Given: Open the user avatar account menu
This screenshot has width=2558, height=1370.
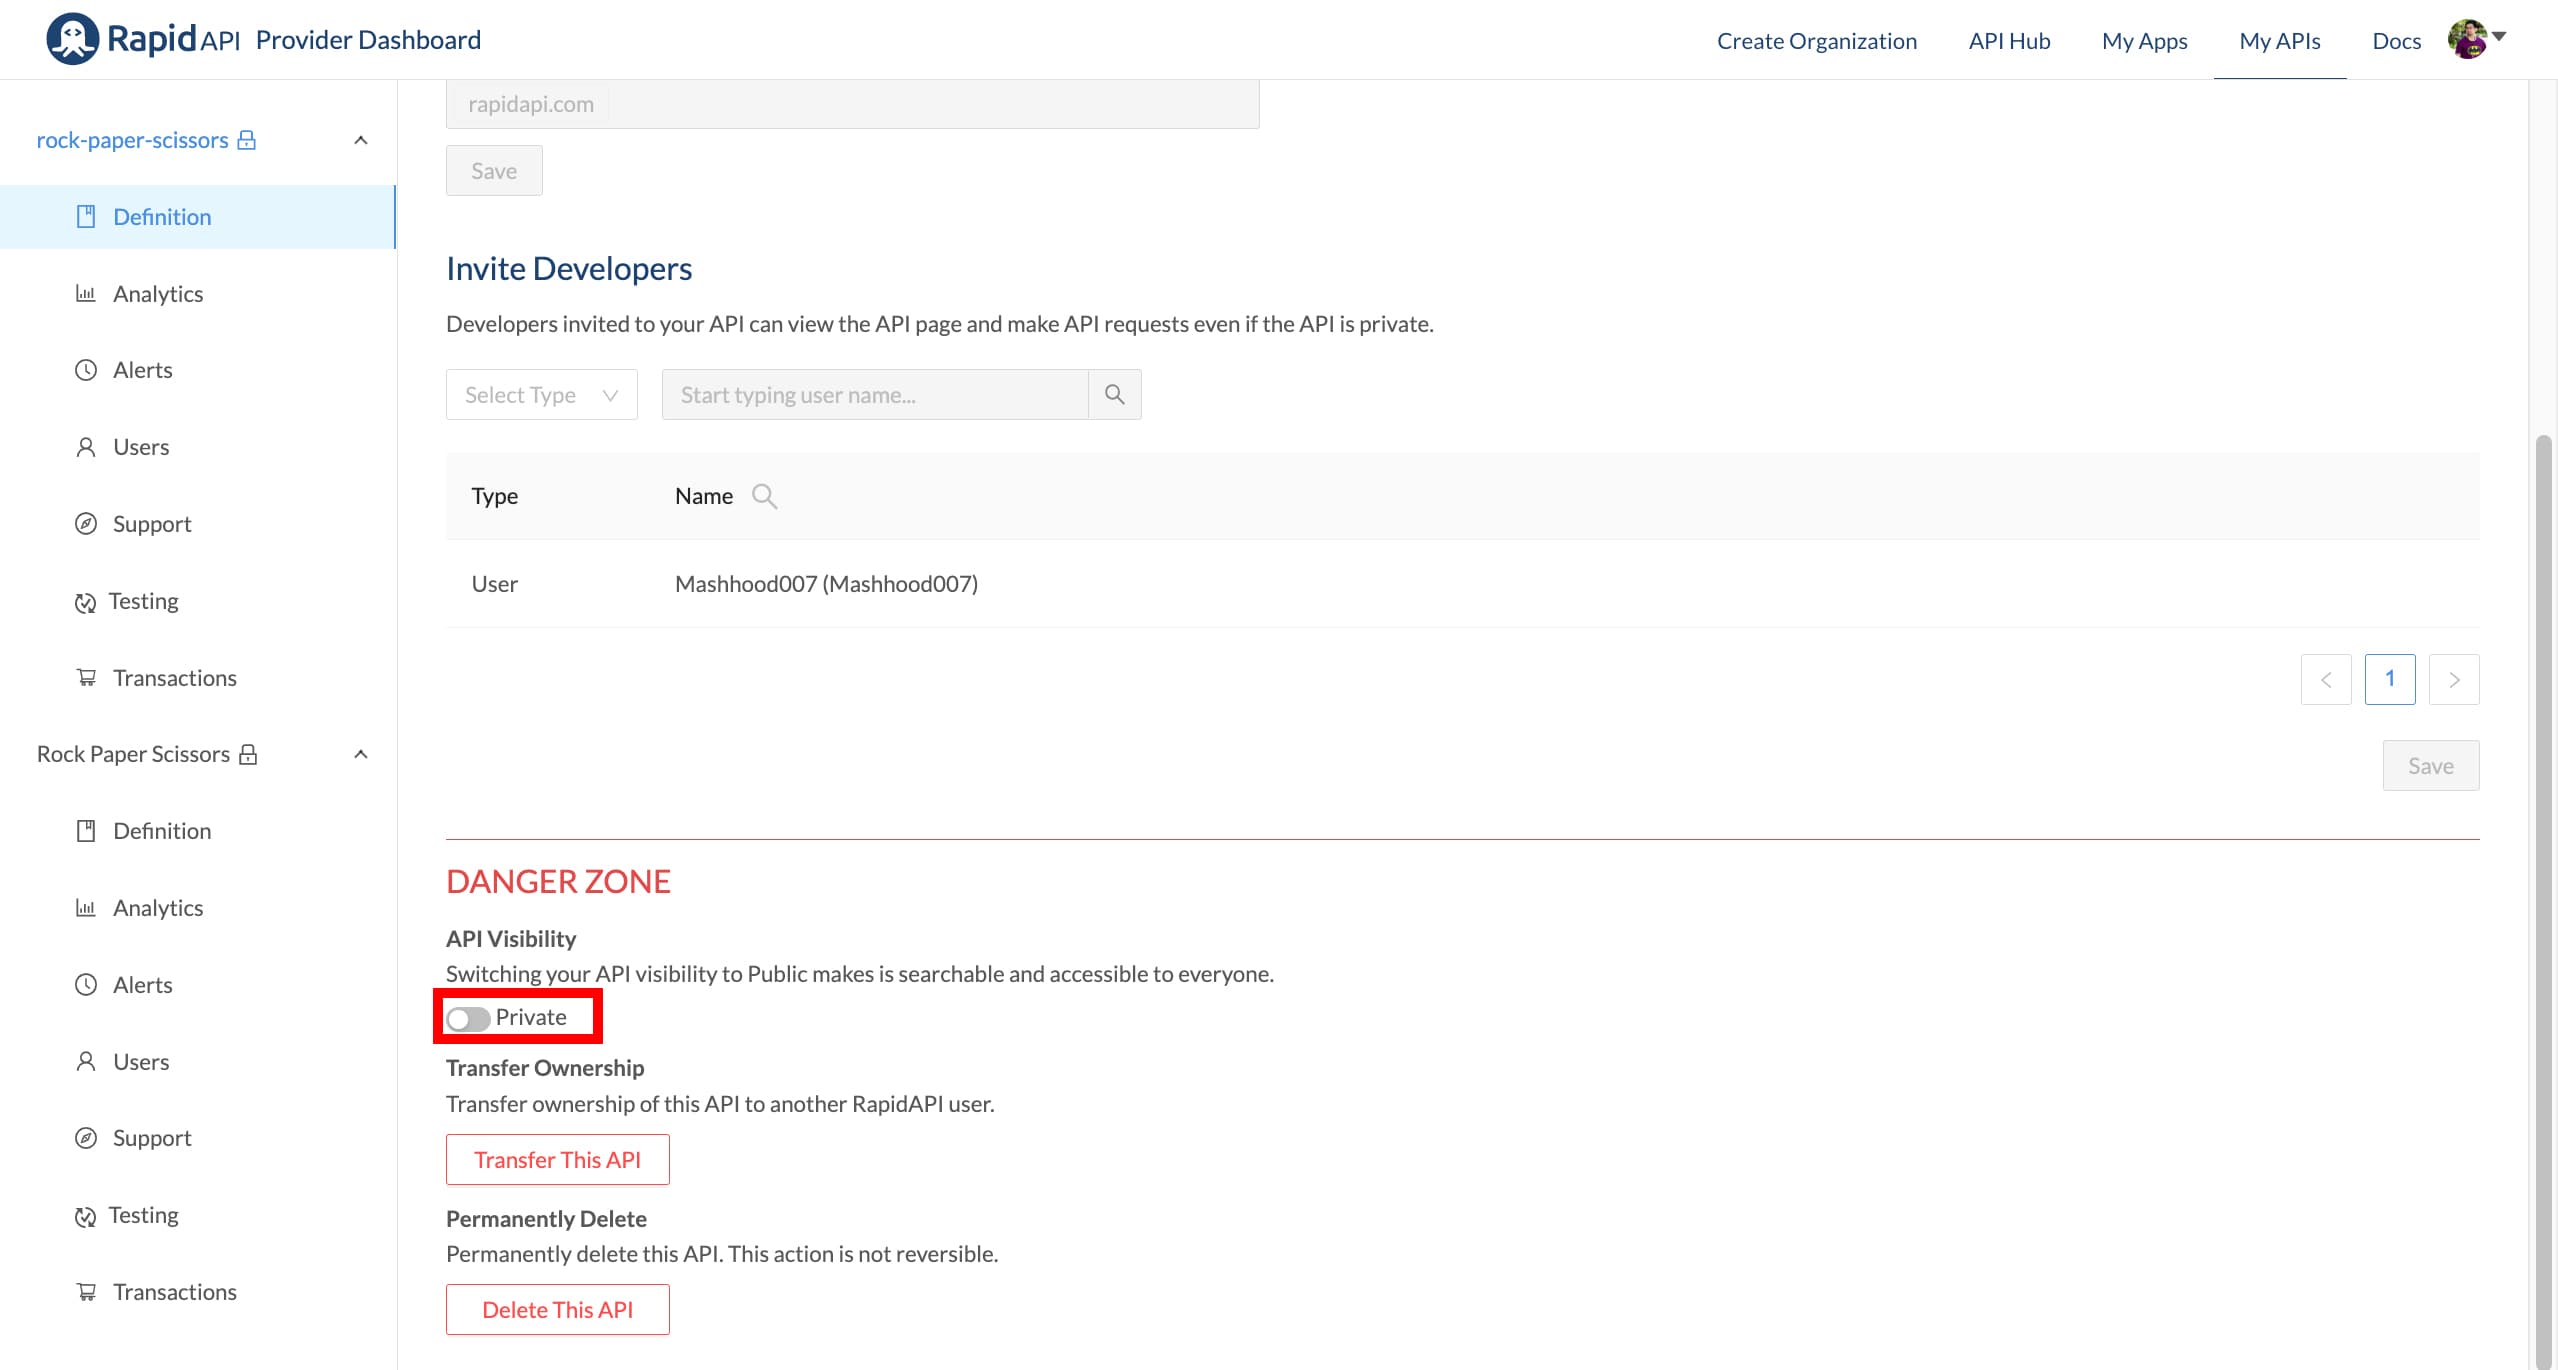Looking at the screenshot, I should [x=2476, y=39].
